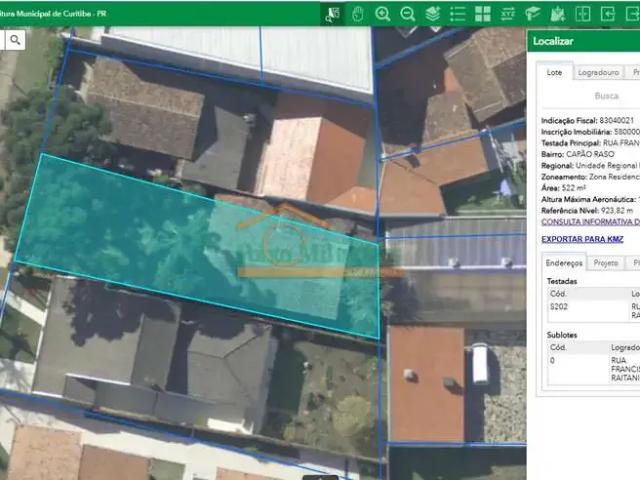Switch to the Logradouro tab
640x480 pixels.
pyautogui.click(x=596, y=73)
